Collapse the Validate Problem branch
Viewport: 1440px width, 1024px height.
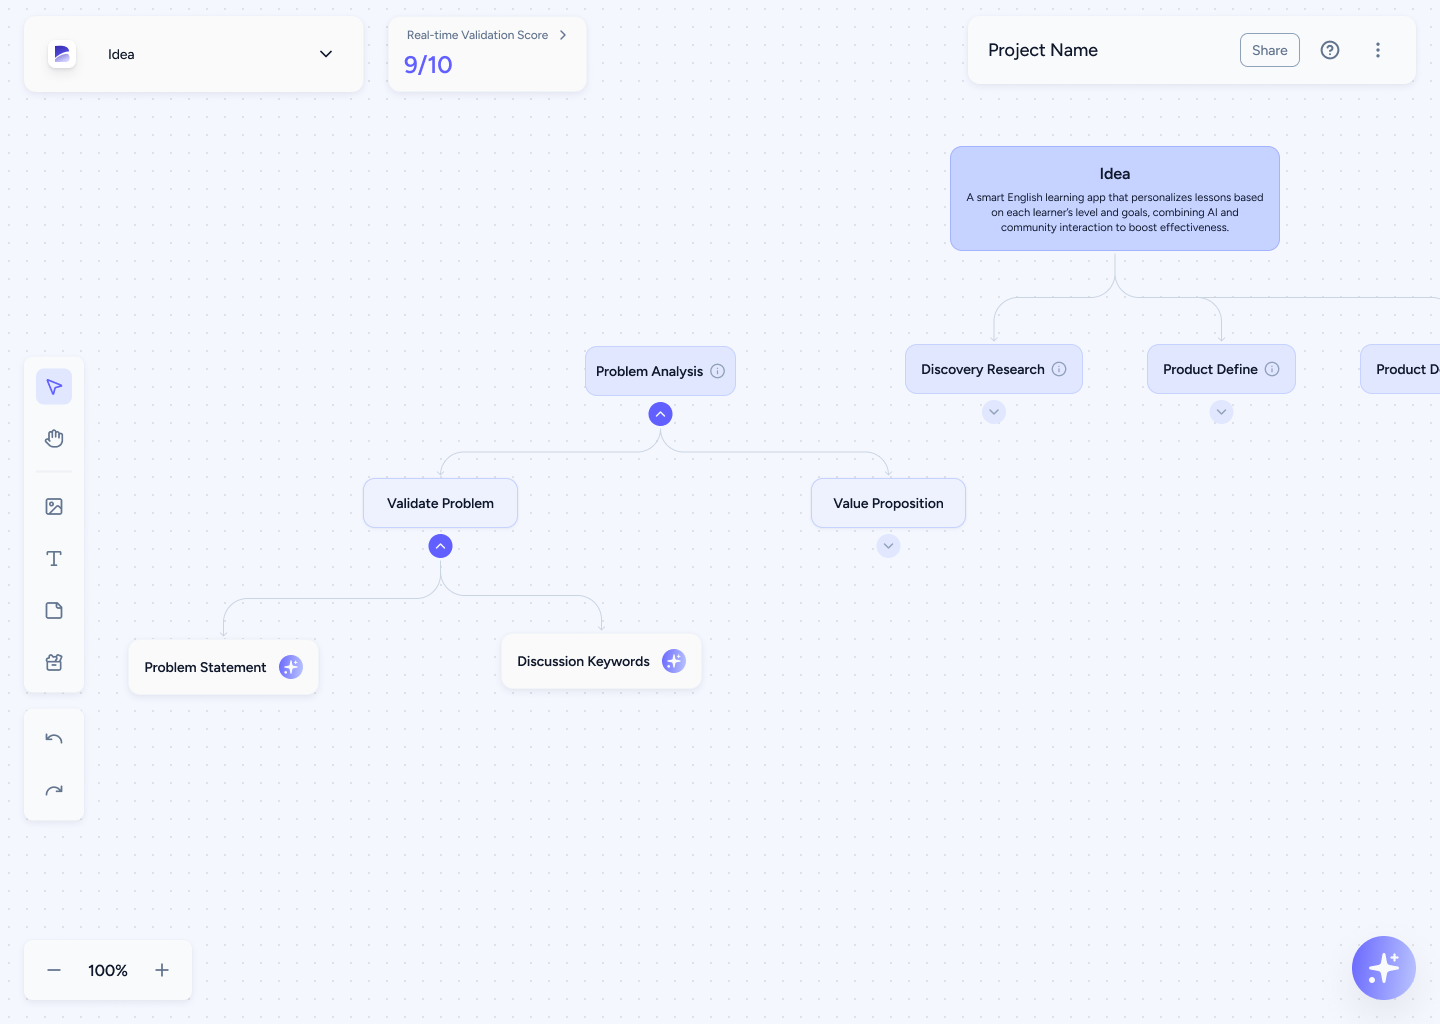pyautogui.click(x=440, y=546)
